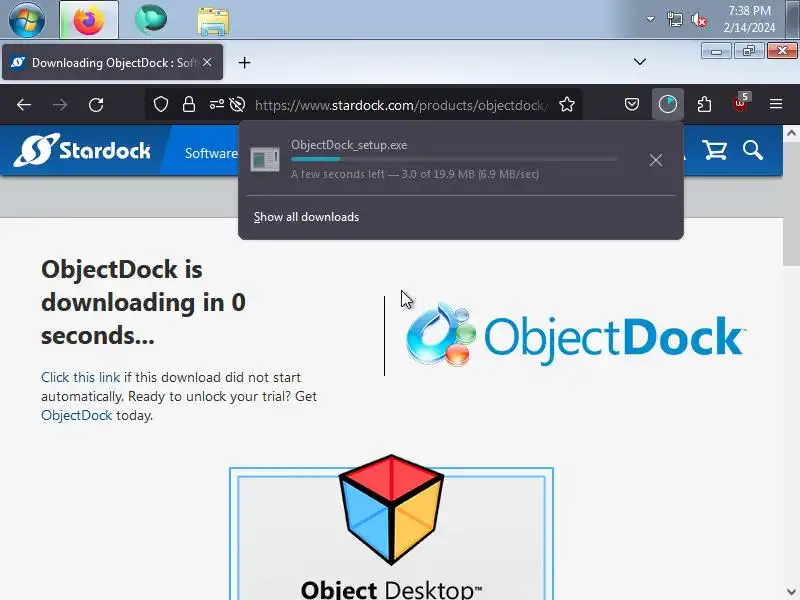This screenshot has width=800, height=600.
Task: Close the Downloading ObjectDock tab
Action: pyautogui.click(x=207, y=62)
